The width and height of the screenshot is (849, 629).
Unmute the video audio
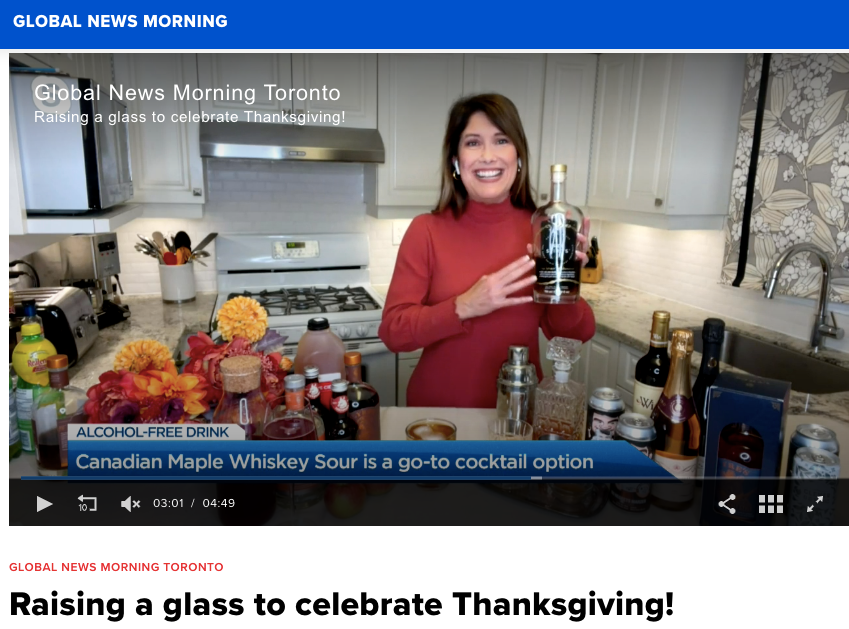tap(130, 504)
